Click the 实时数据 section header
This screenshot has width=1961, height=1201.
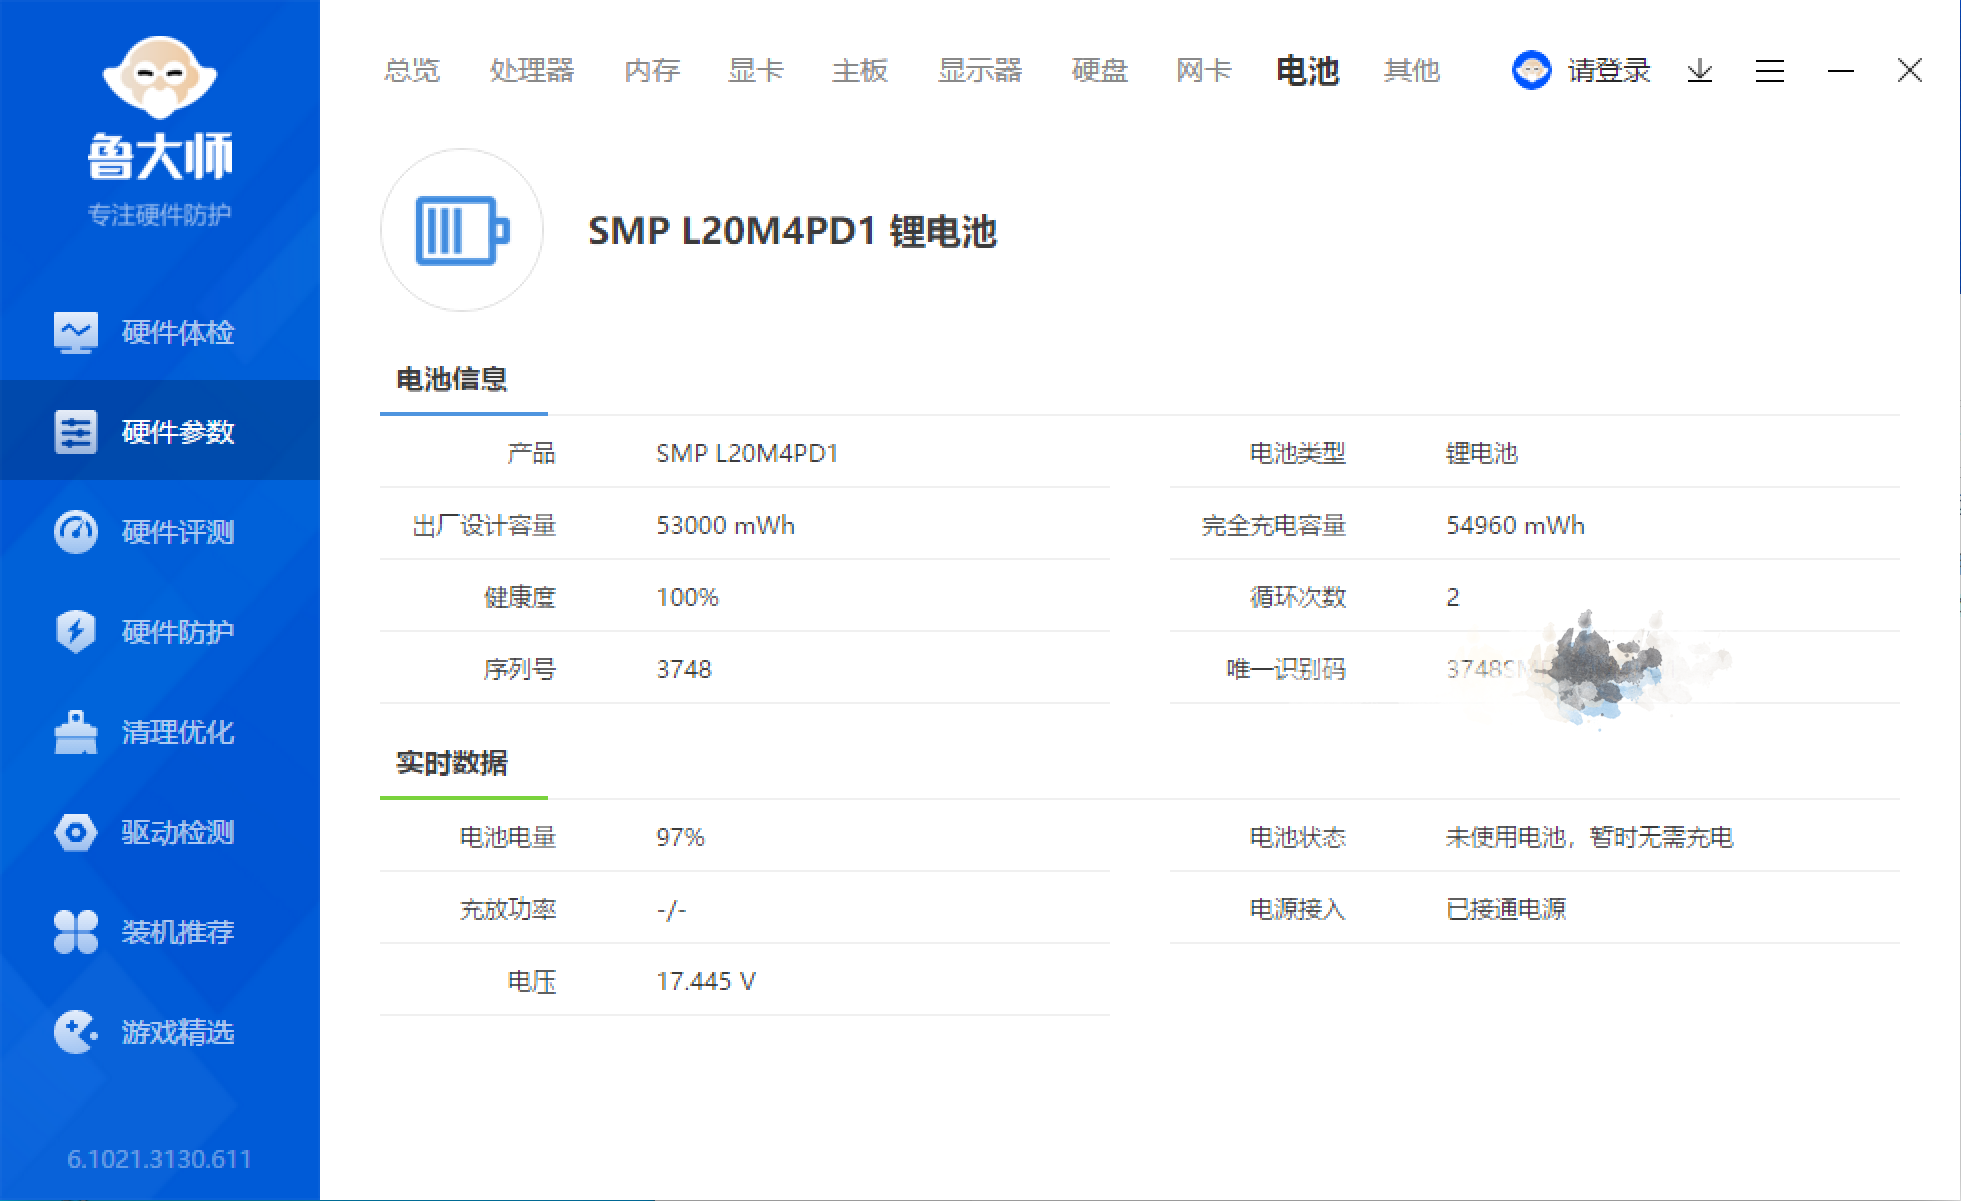point(452,763)
